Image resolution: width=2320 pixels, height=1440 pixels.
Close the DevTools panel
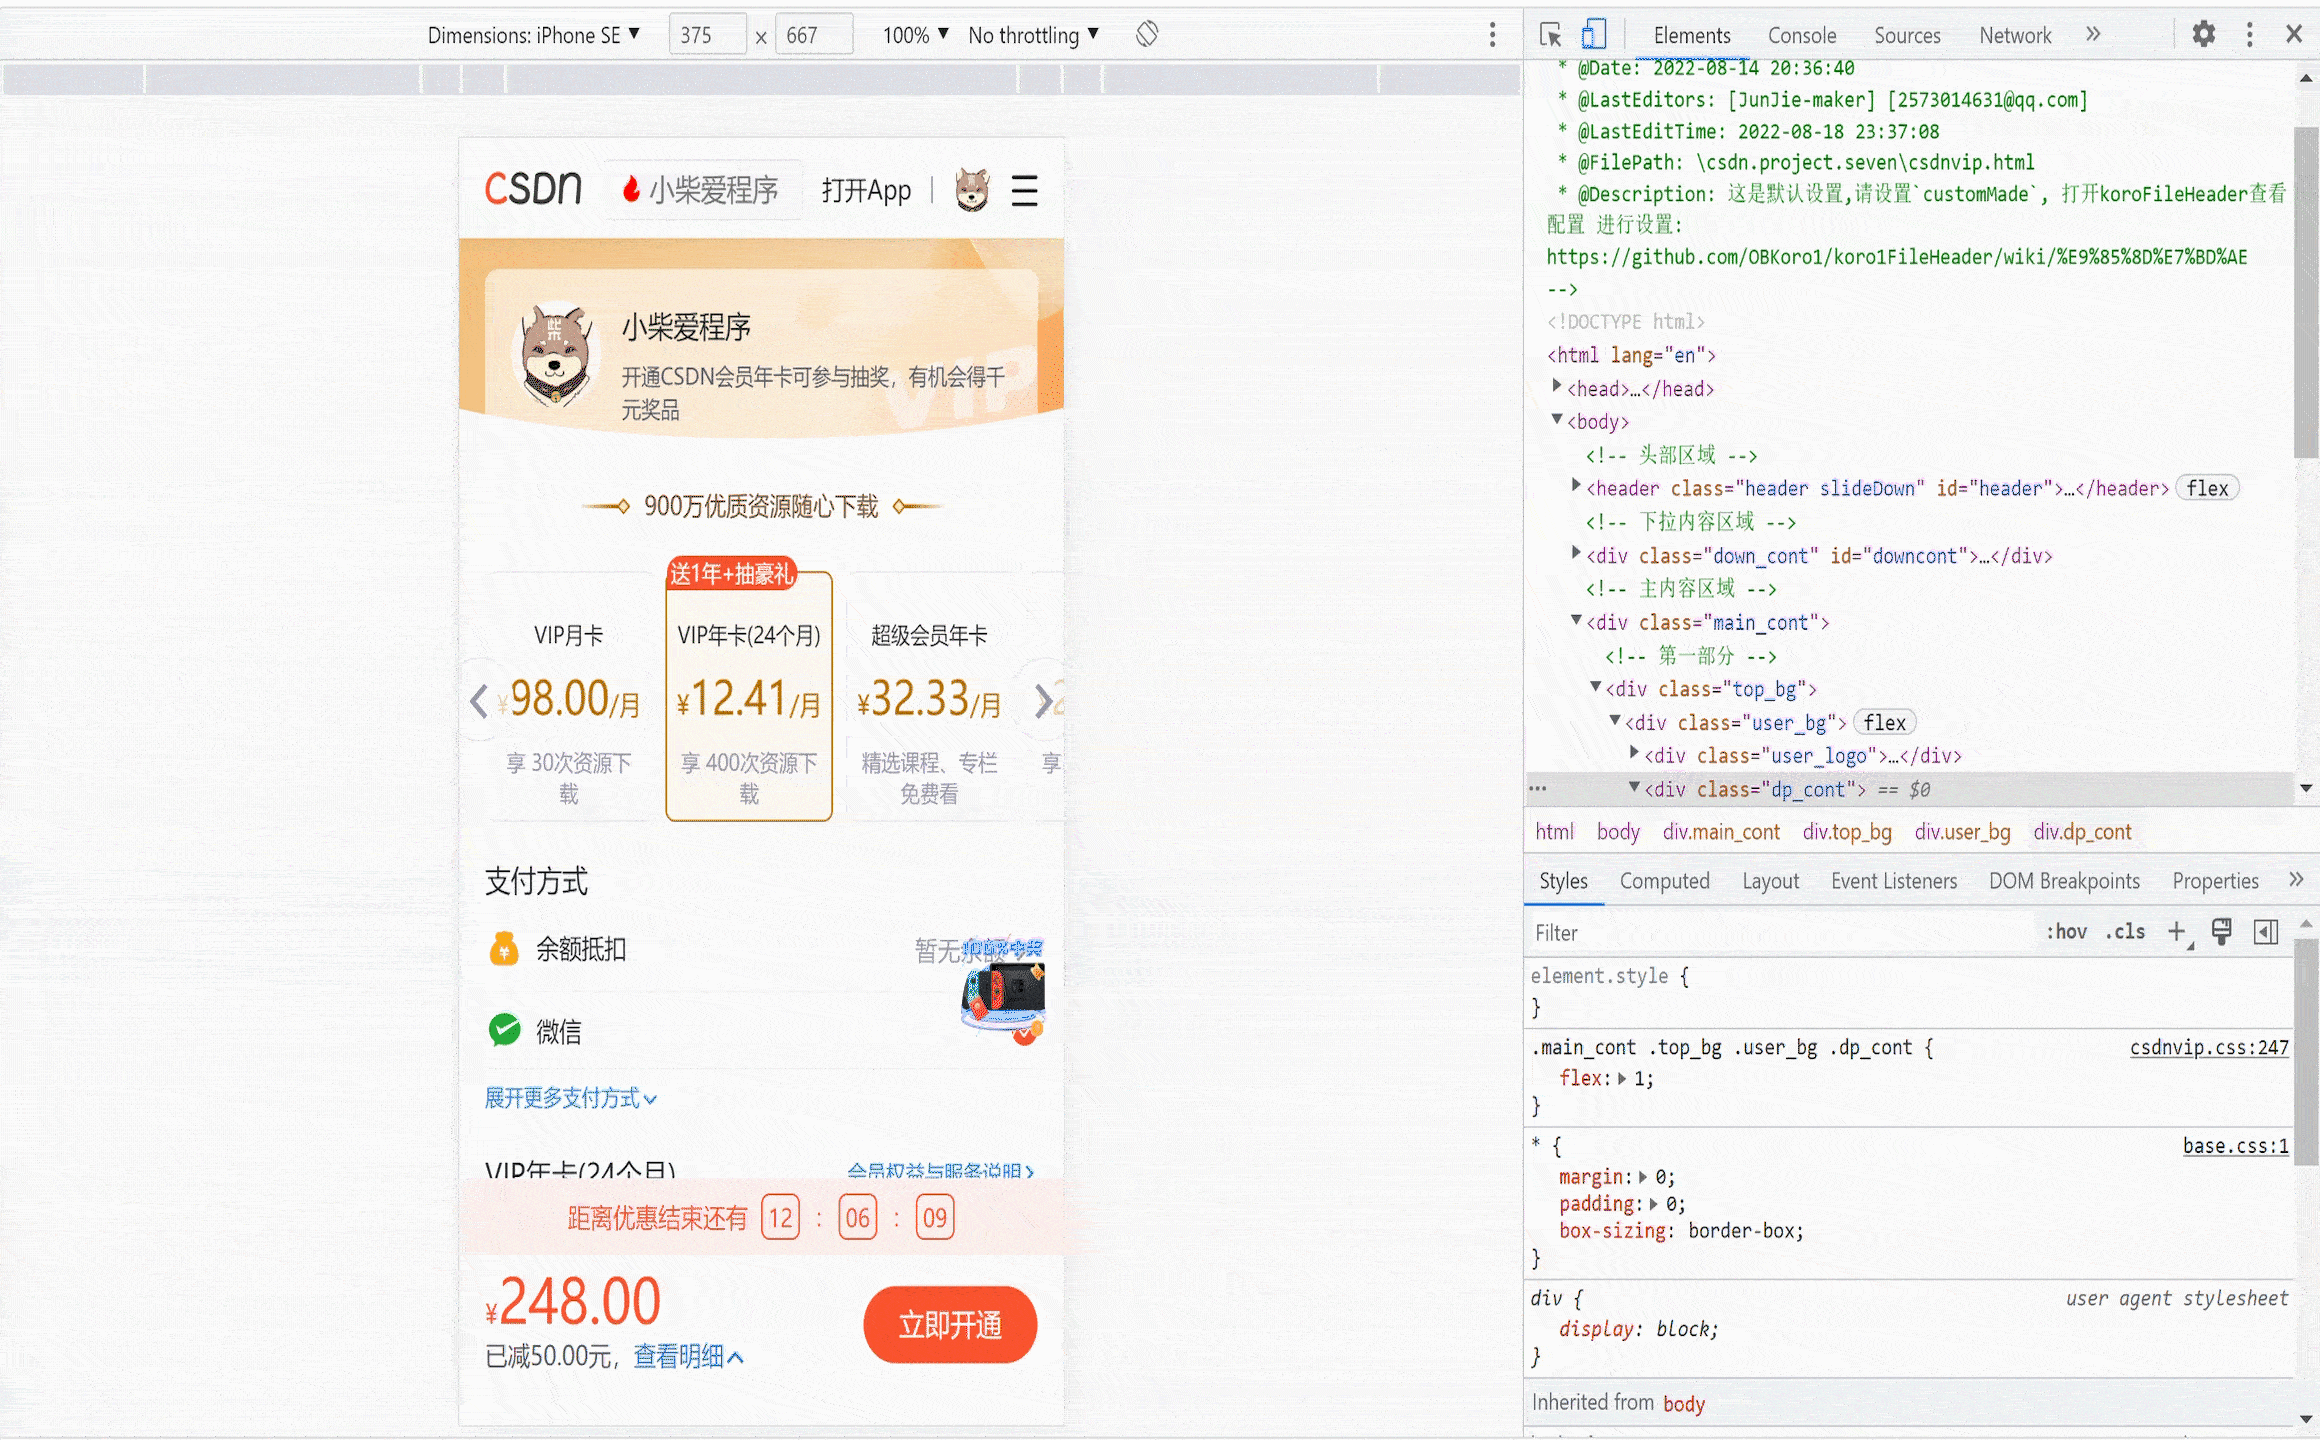pyautogui.click(x=2294, y=35)
